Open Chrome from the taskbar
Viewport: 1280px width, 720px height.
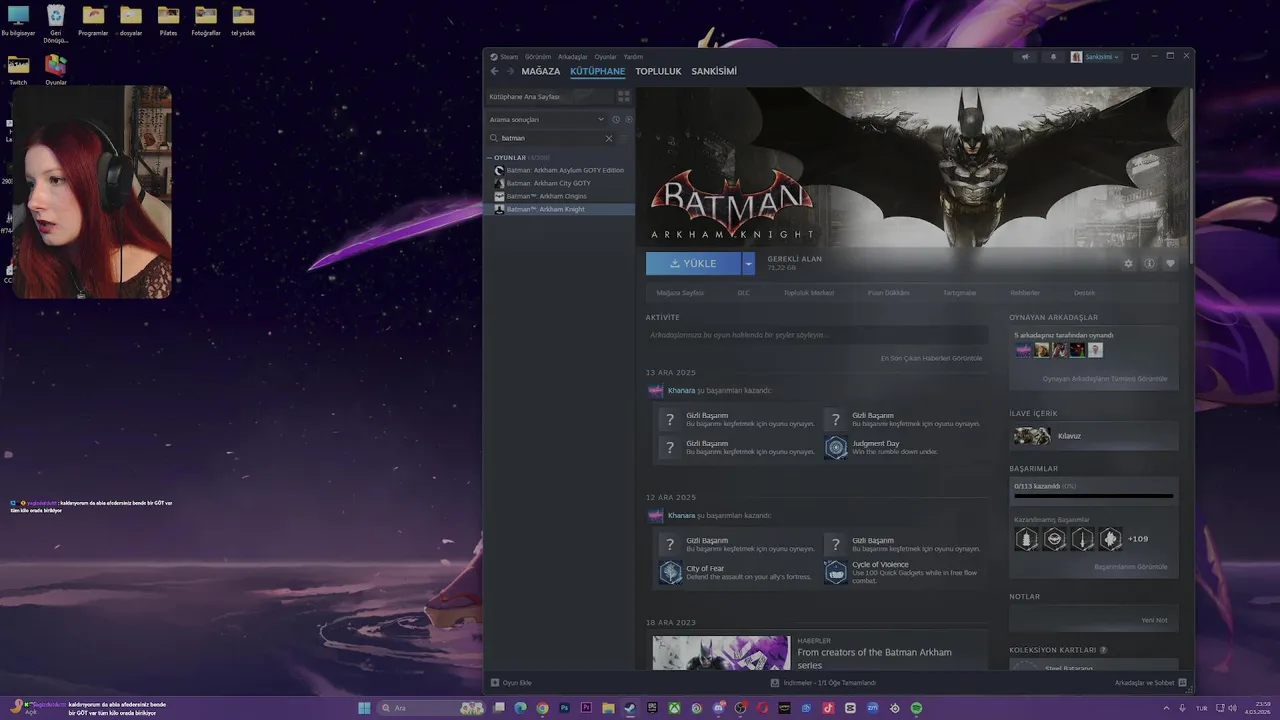(542, 708)
